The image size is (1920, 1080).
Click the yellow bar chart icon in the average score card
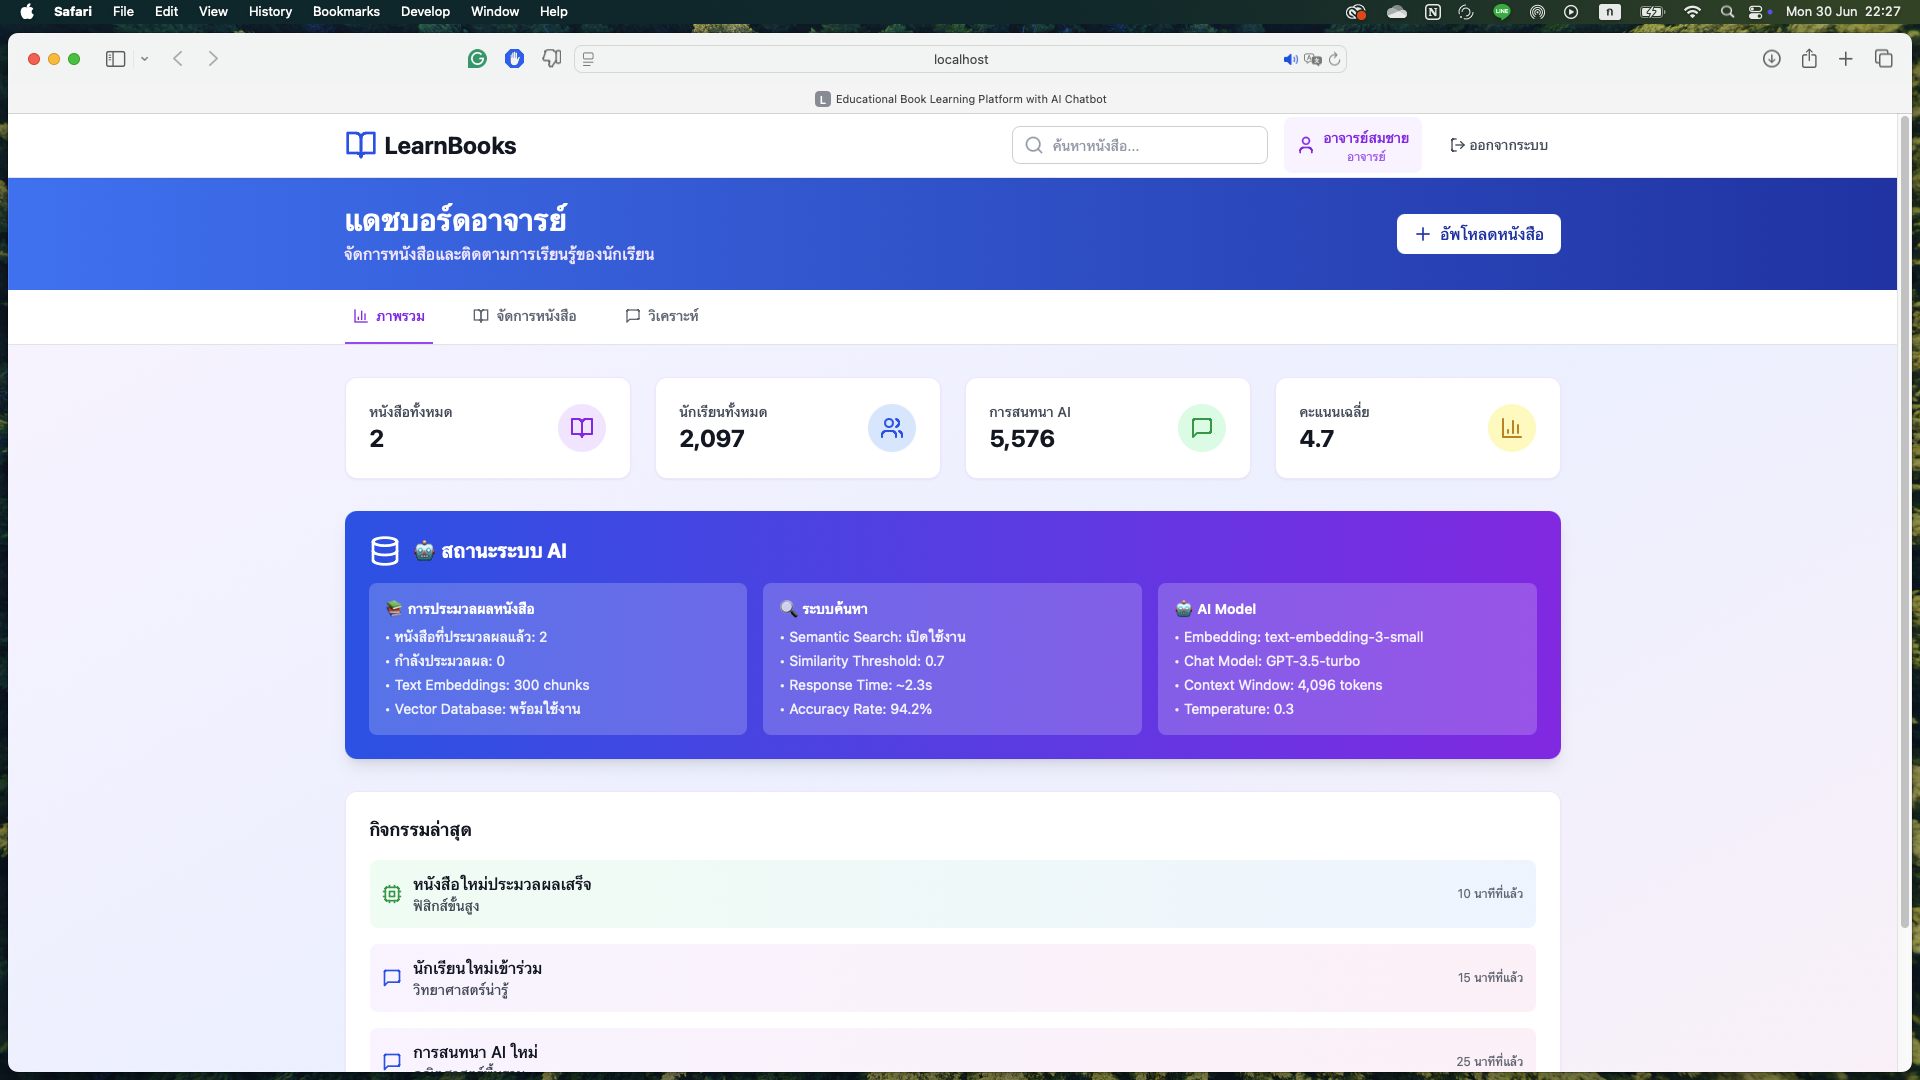point(1511,428)
